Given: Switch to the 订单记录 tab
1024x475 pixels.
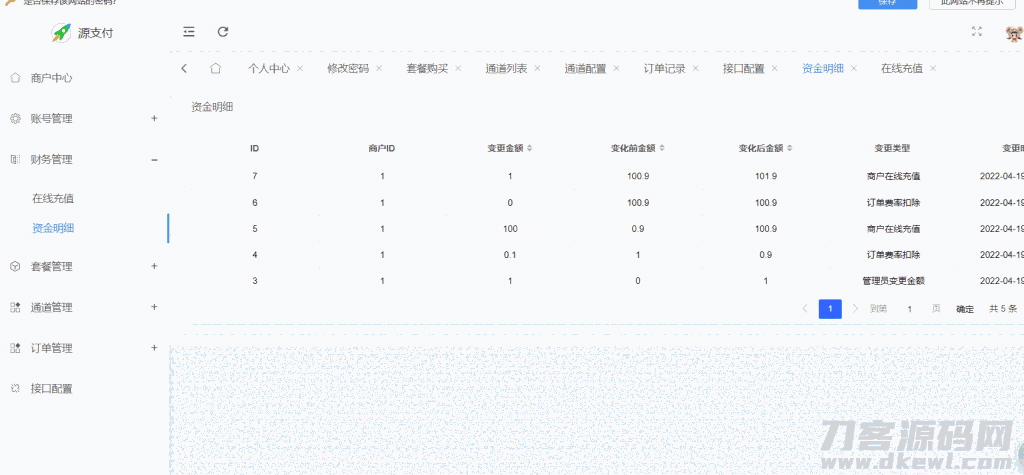Looking at the screenshot, I should point(664,69).
